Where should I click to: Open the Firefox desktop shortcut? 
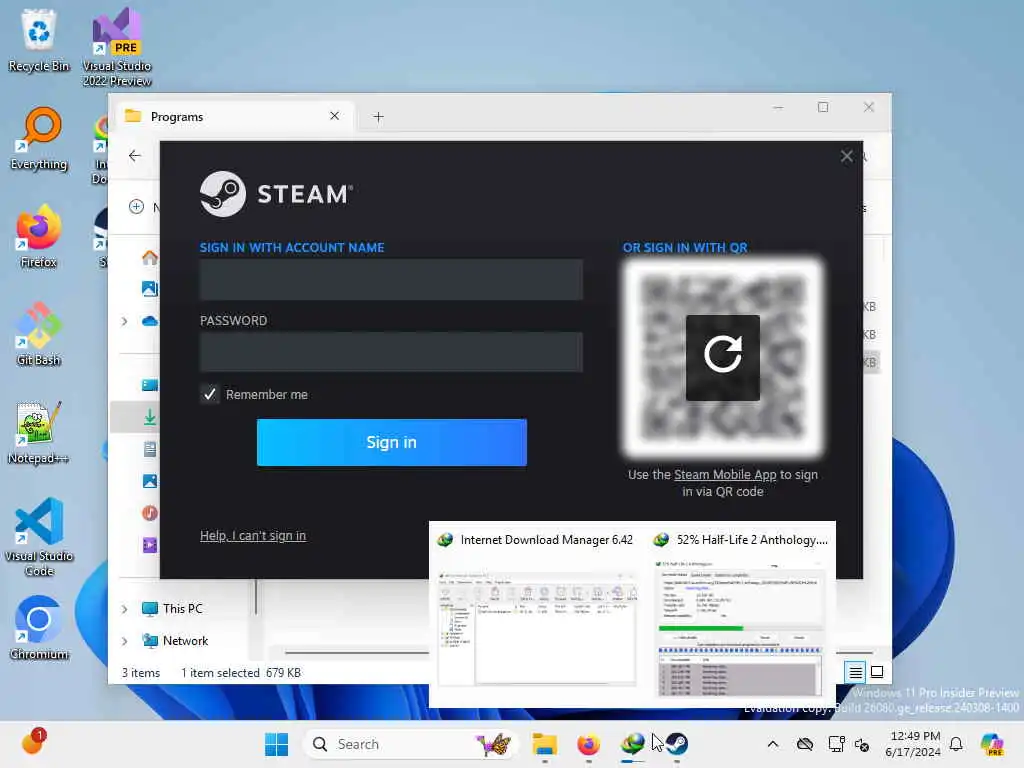point(39,236)
